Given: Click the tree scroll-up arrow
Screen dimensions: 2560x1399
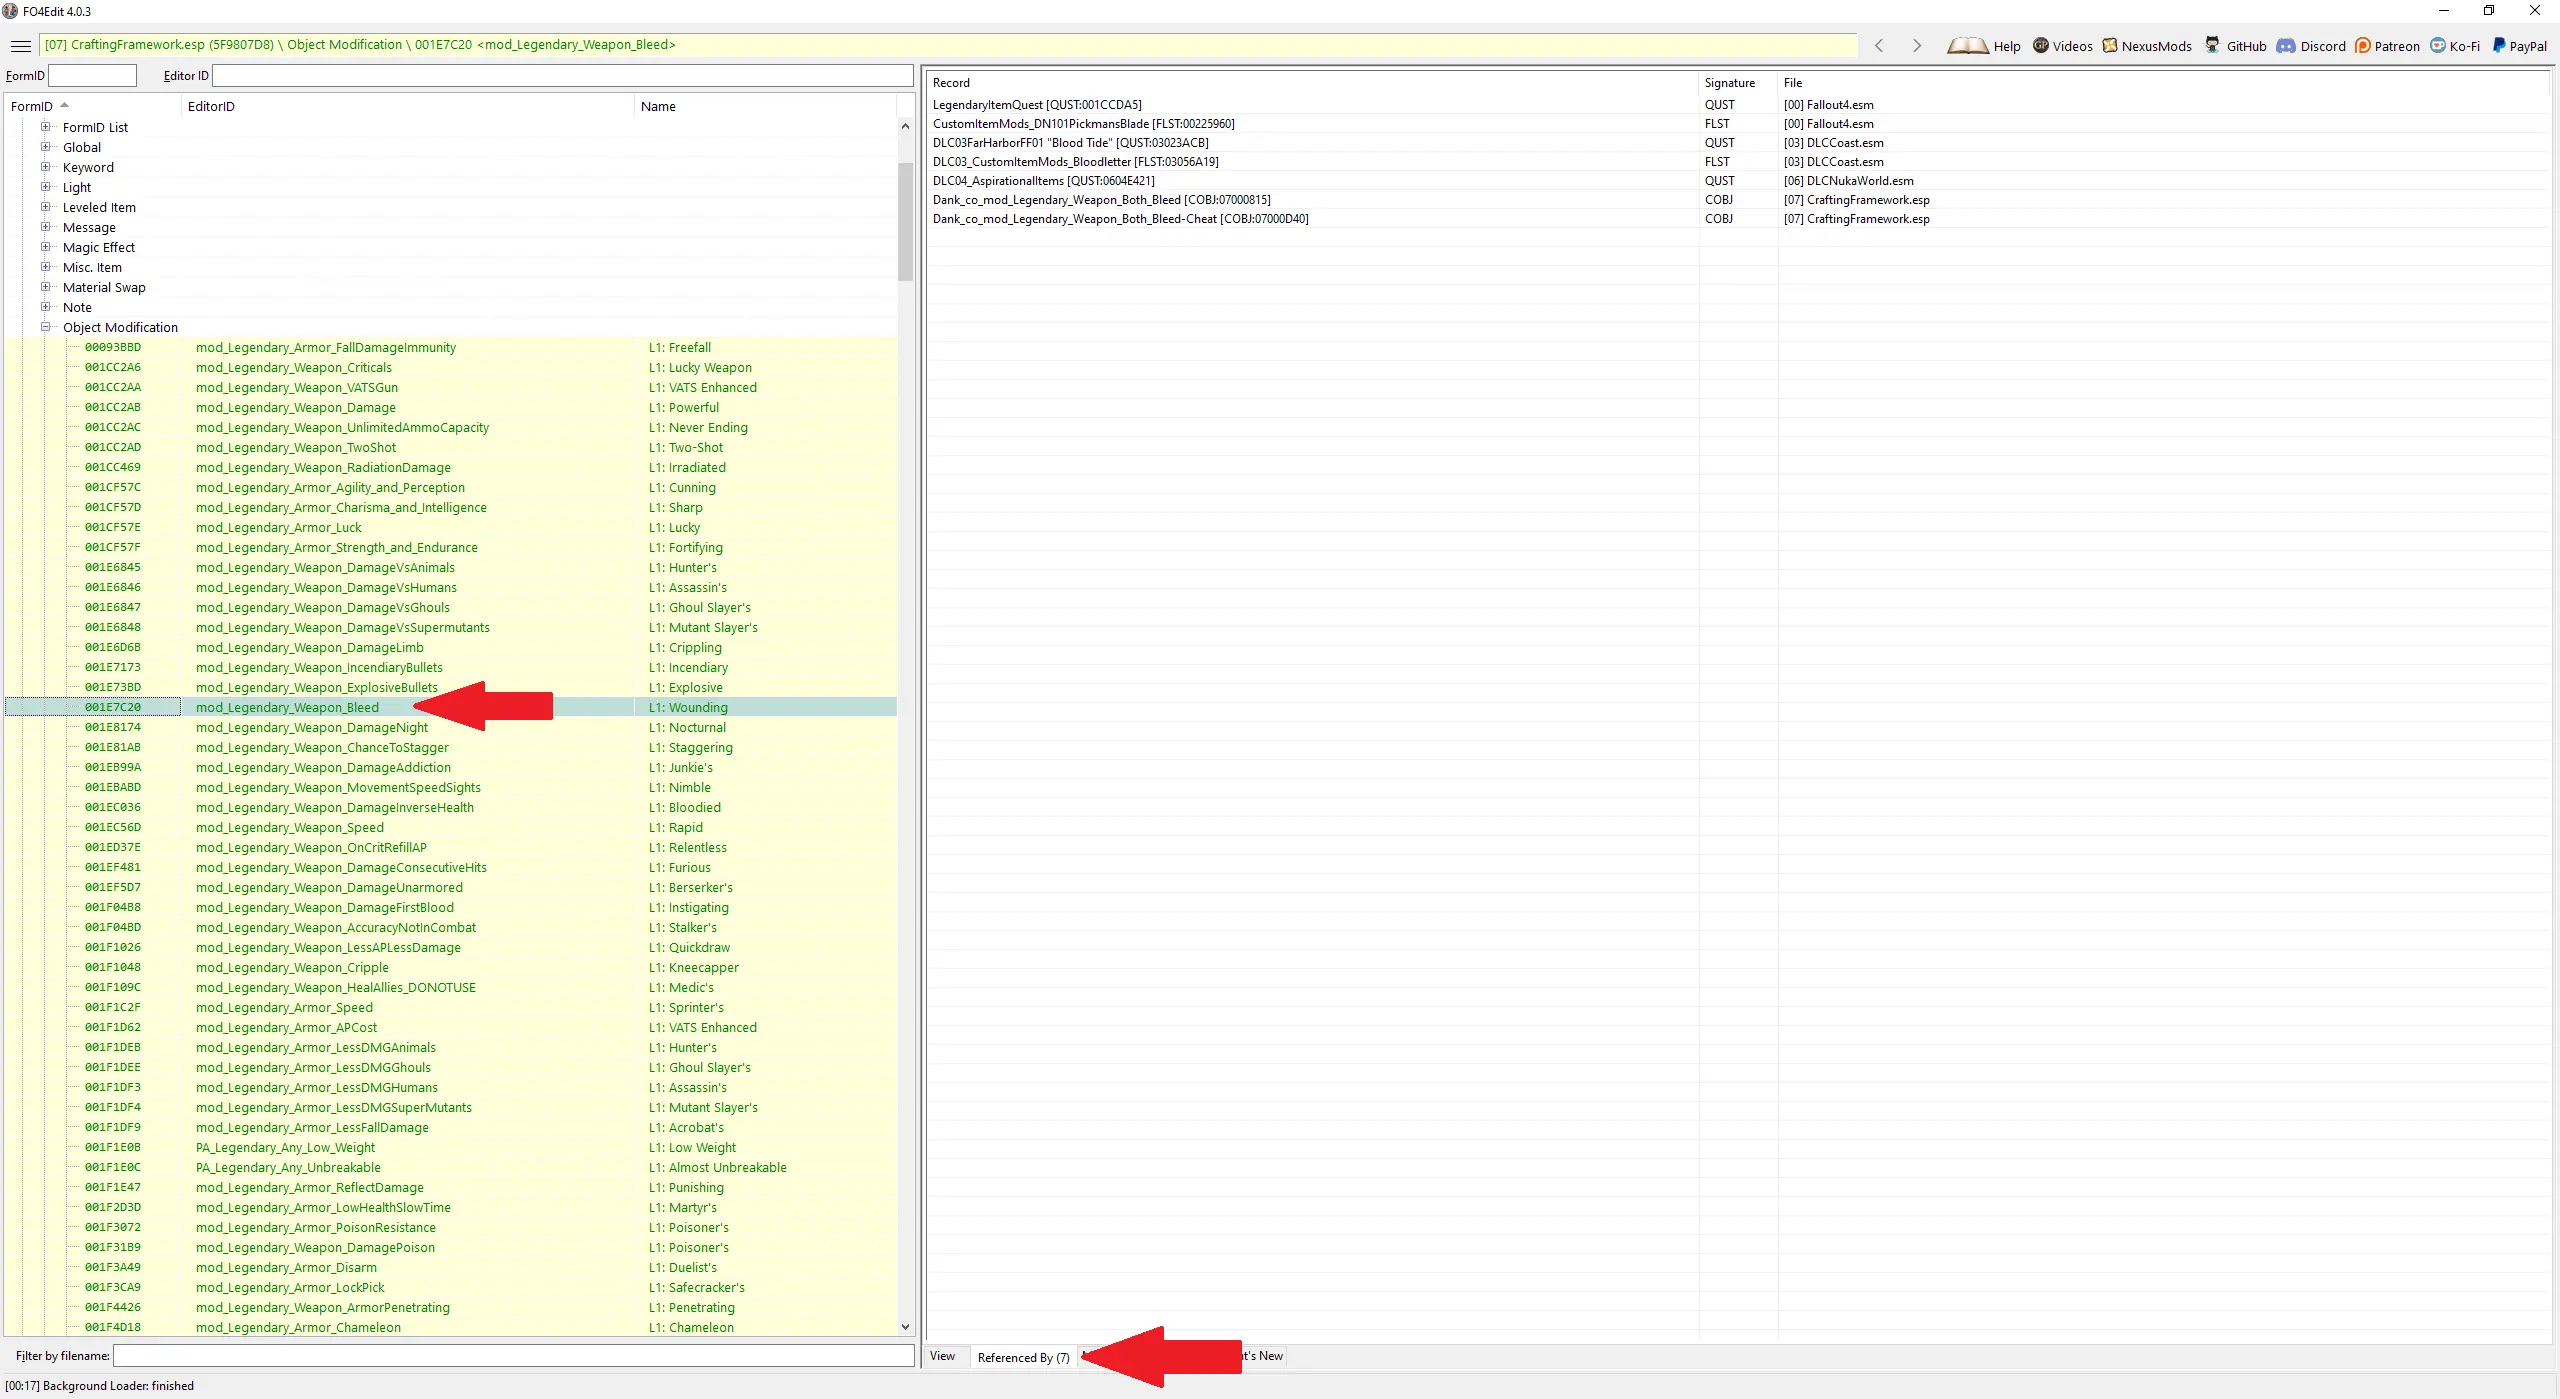Looking at the screenshot, I should coord(905,126).
